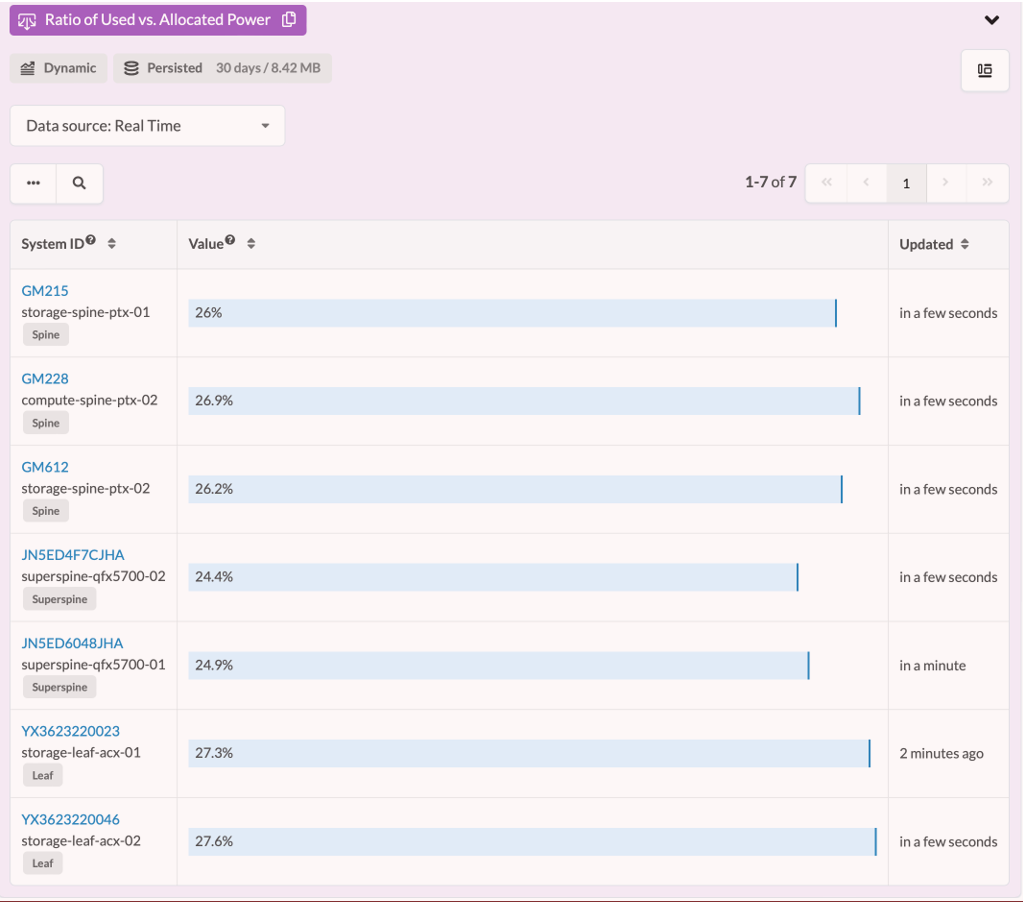Open the three-dots more options menu
Viewport: 1023px width, 907px height.
(x=34, y=183)
